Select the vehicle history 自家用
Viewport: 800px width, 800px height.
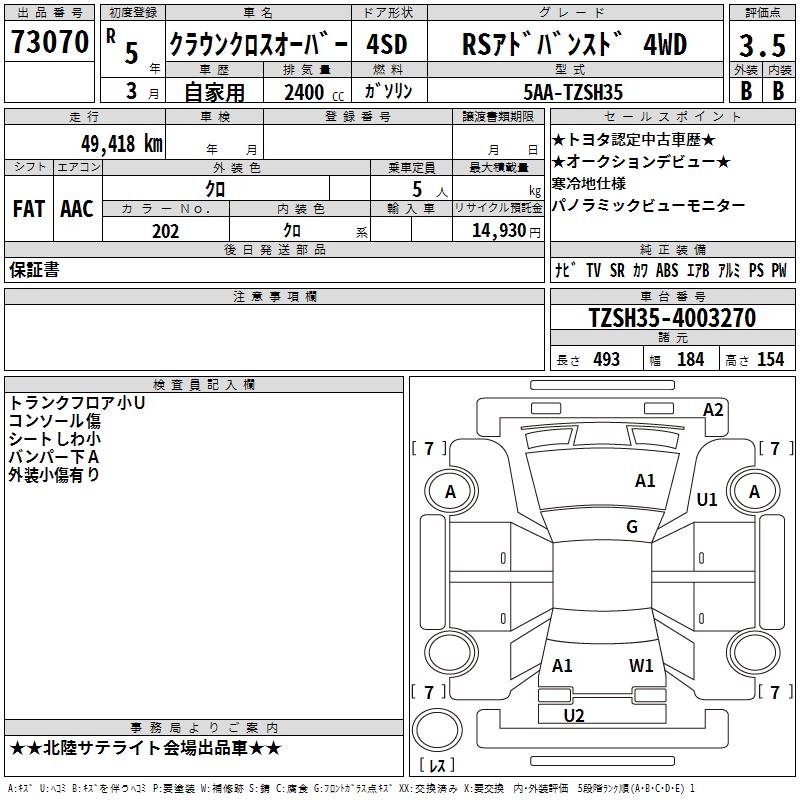(x=214, y=92)
